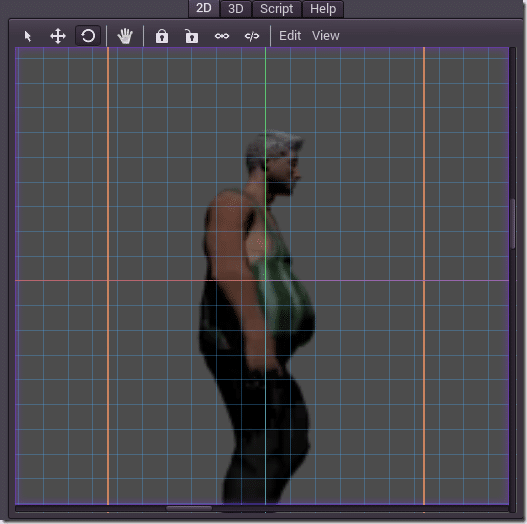This screenshot has height=524, width=527.
Task: Lock the selected object with closed padlock
Action: (162, 36)
